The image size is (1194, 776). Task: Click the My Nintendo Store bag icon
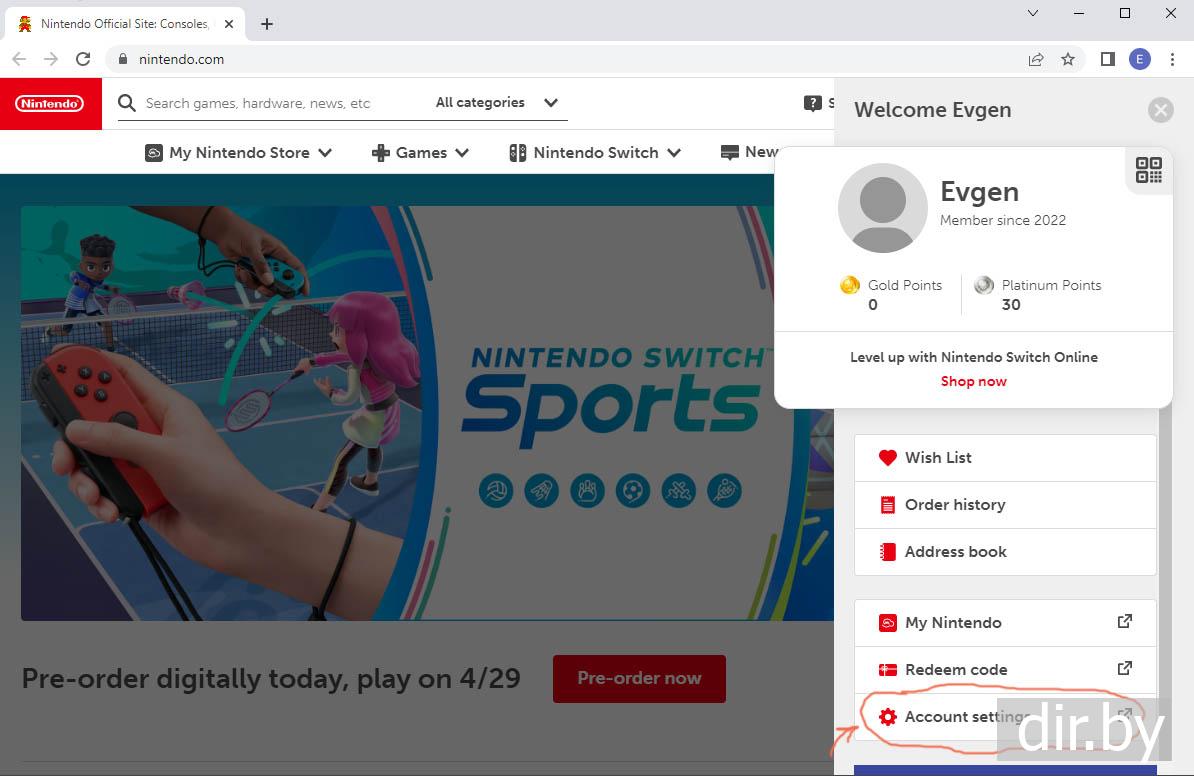(x=154, y=153)
